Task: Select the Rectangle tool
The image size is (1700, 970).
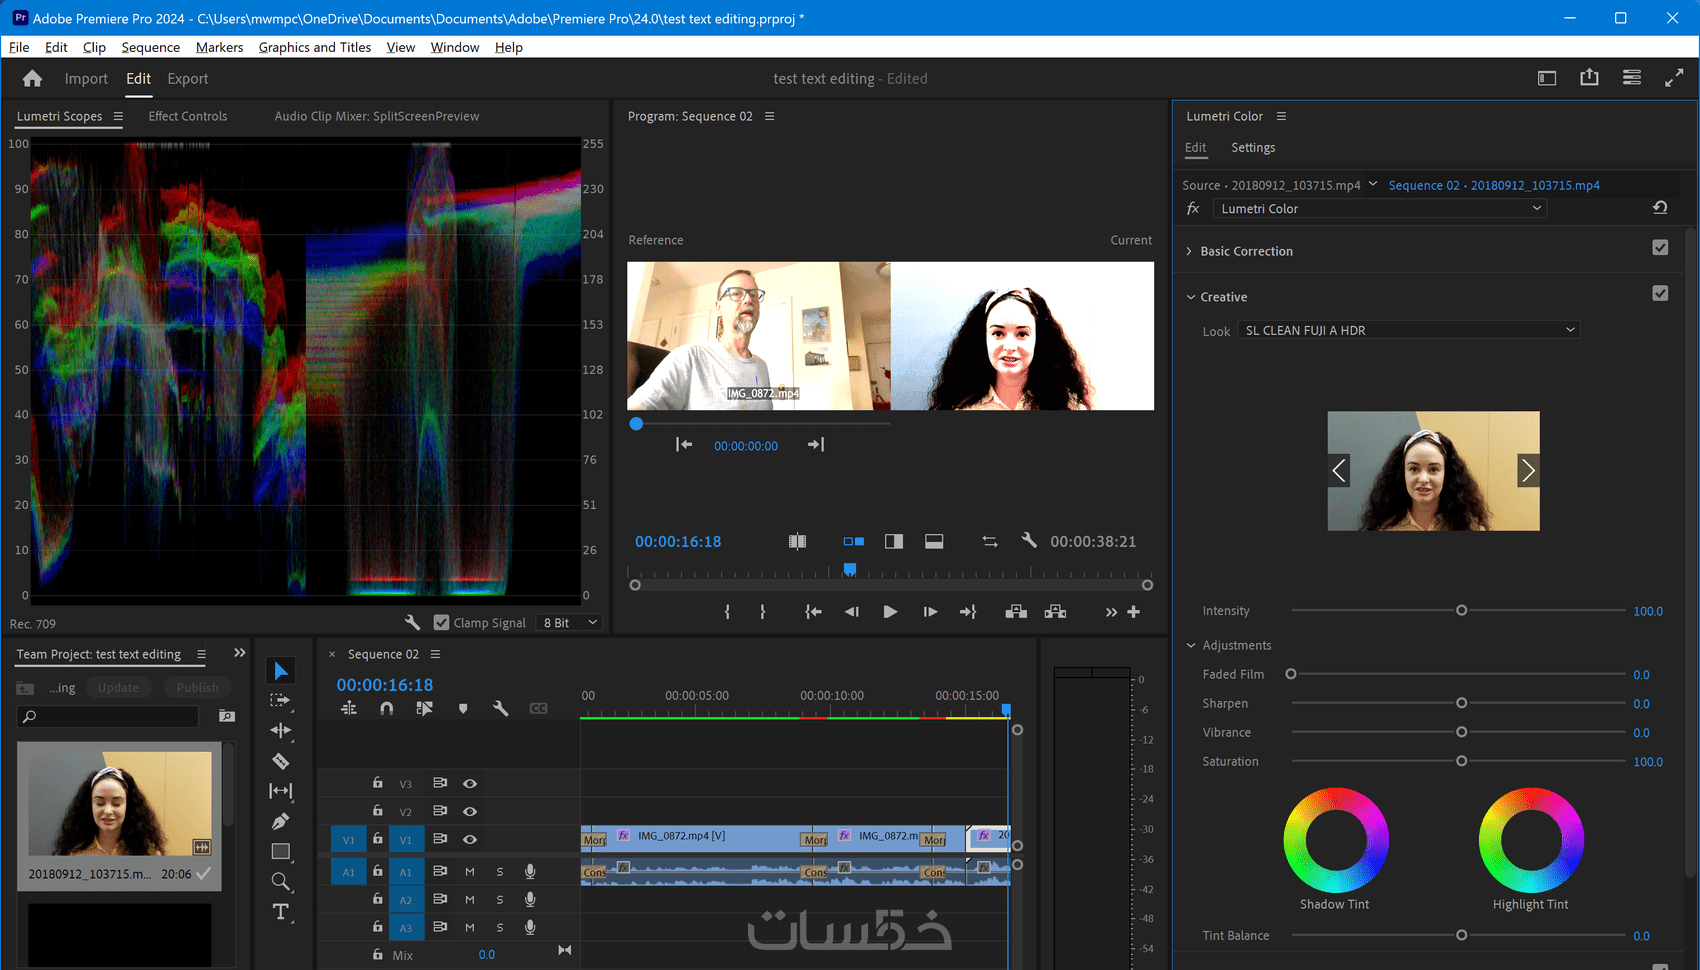Action: tap(281, 851)
